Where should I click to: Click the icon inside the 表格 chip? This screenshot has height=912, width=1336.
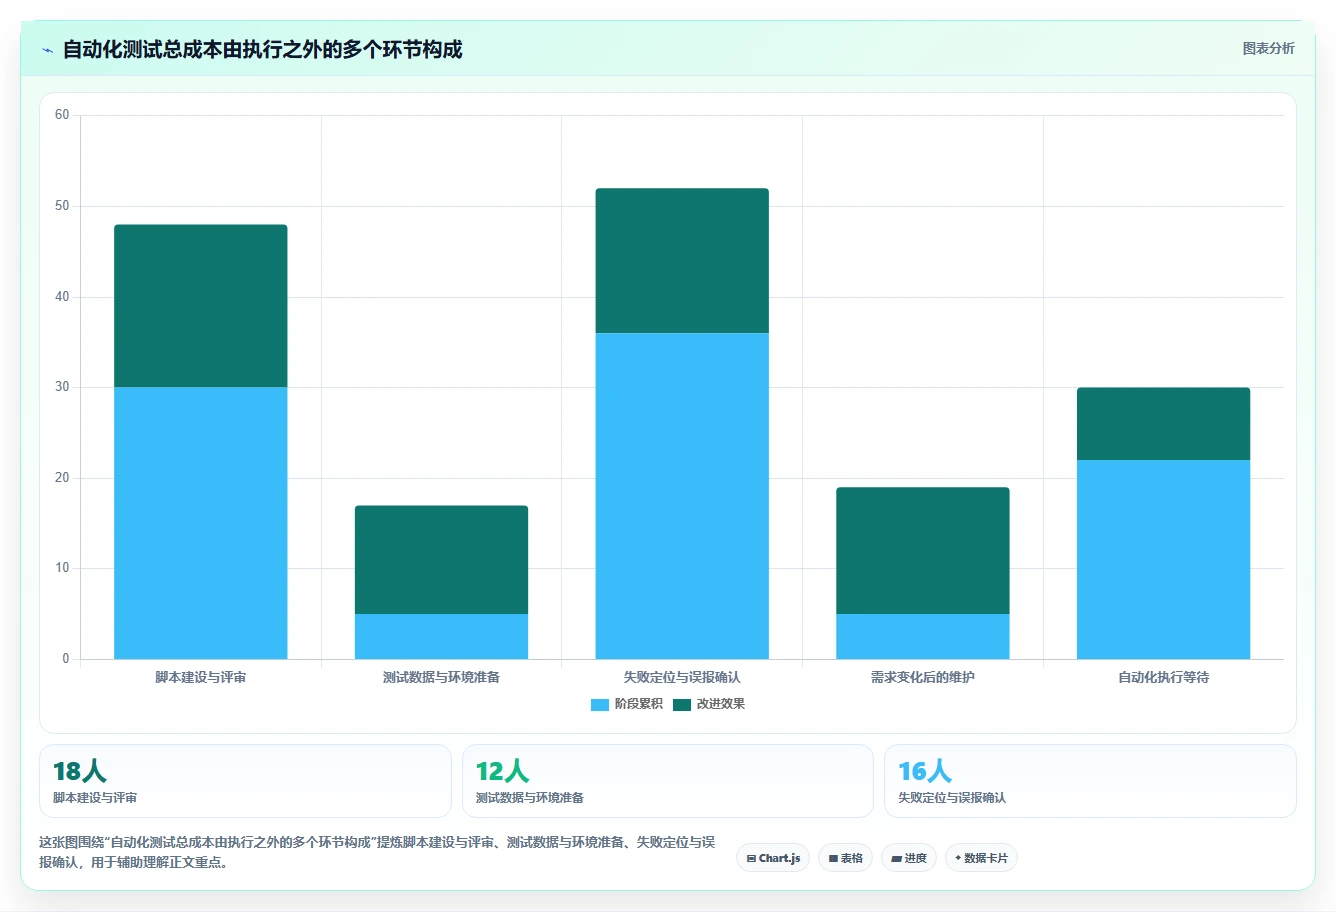coord(833,858)
